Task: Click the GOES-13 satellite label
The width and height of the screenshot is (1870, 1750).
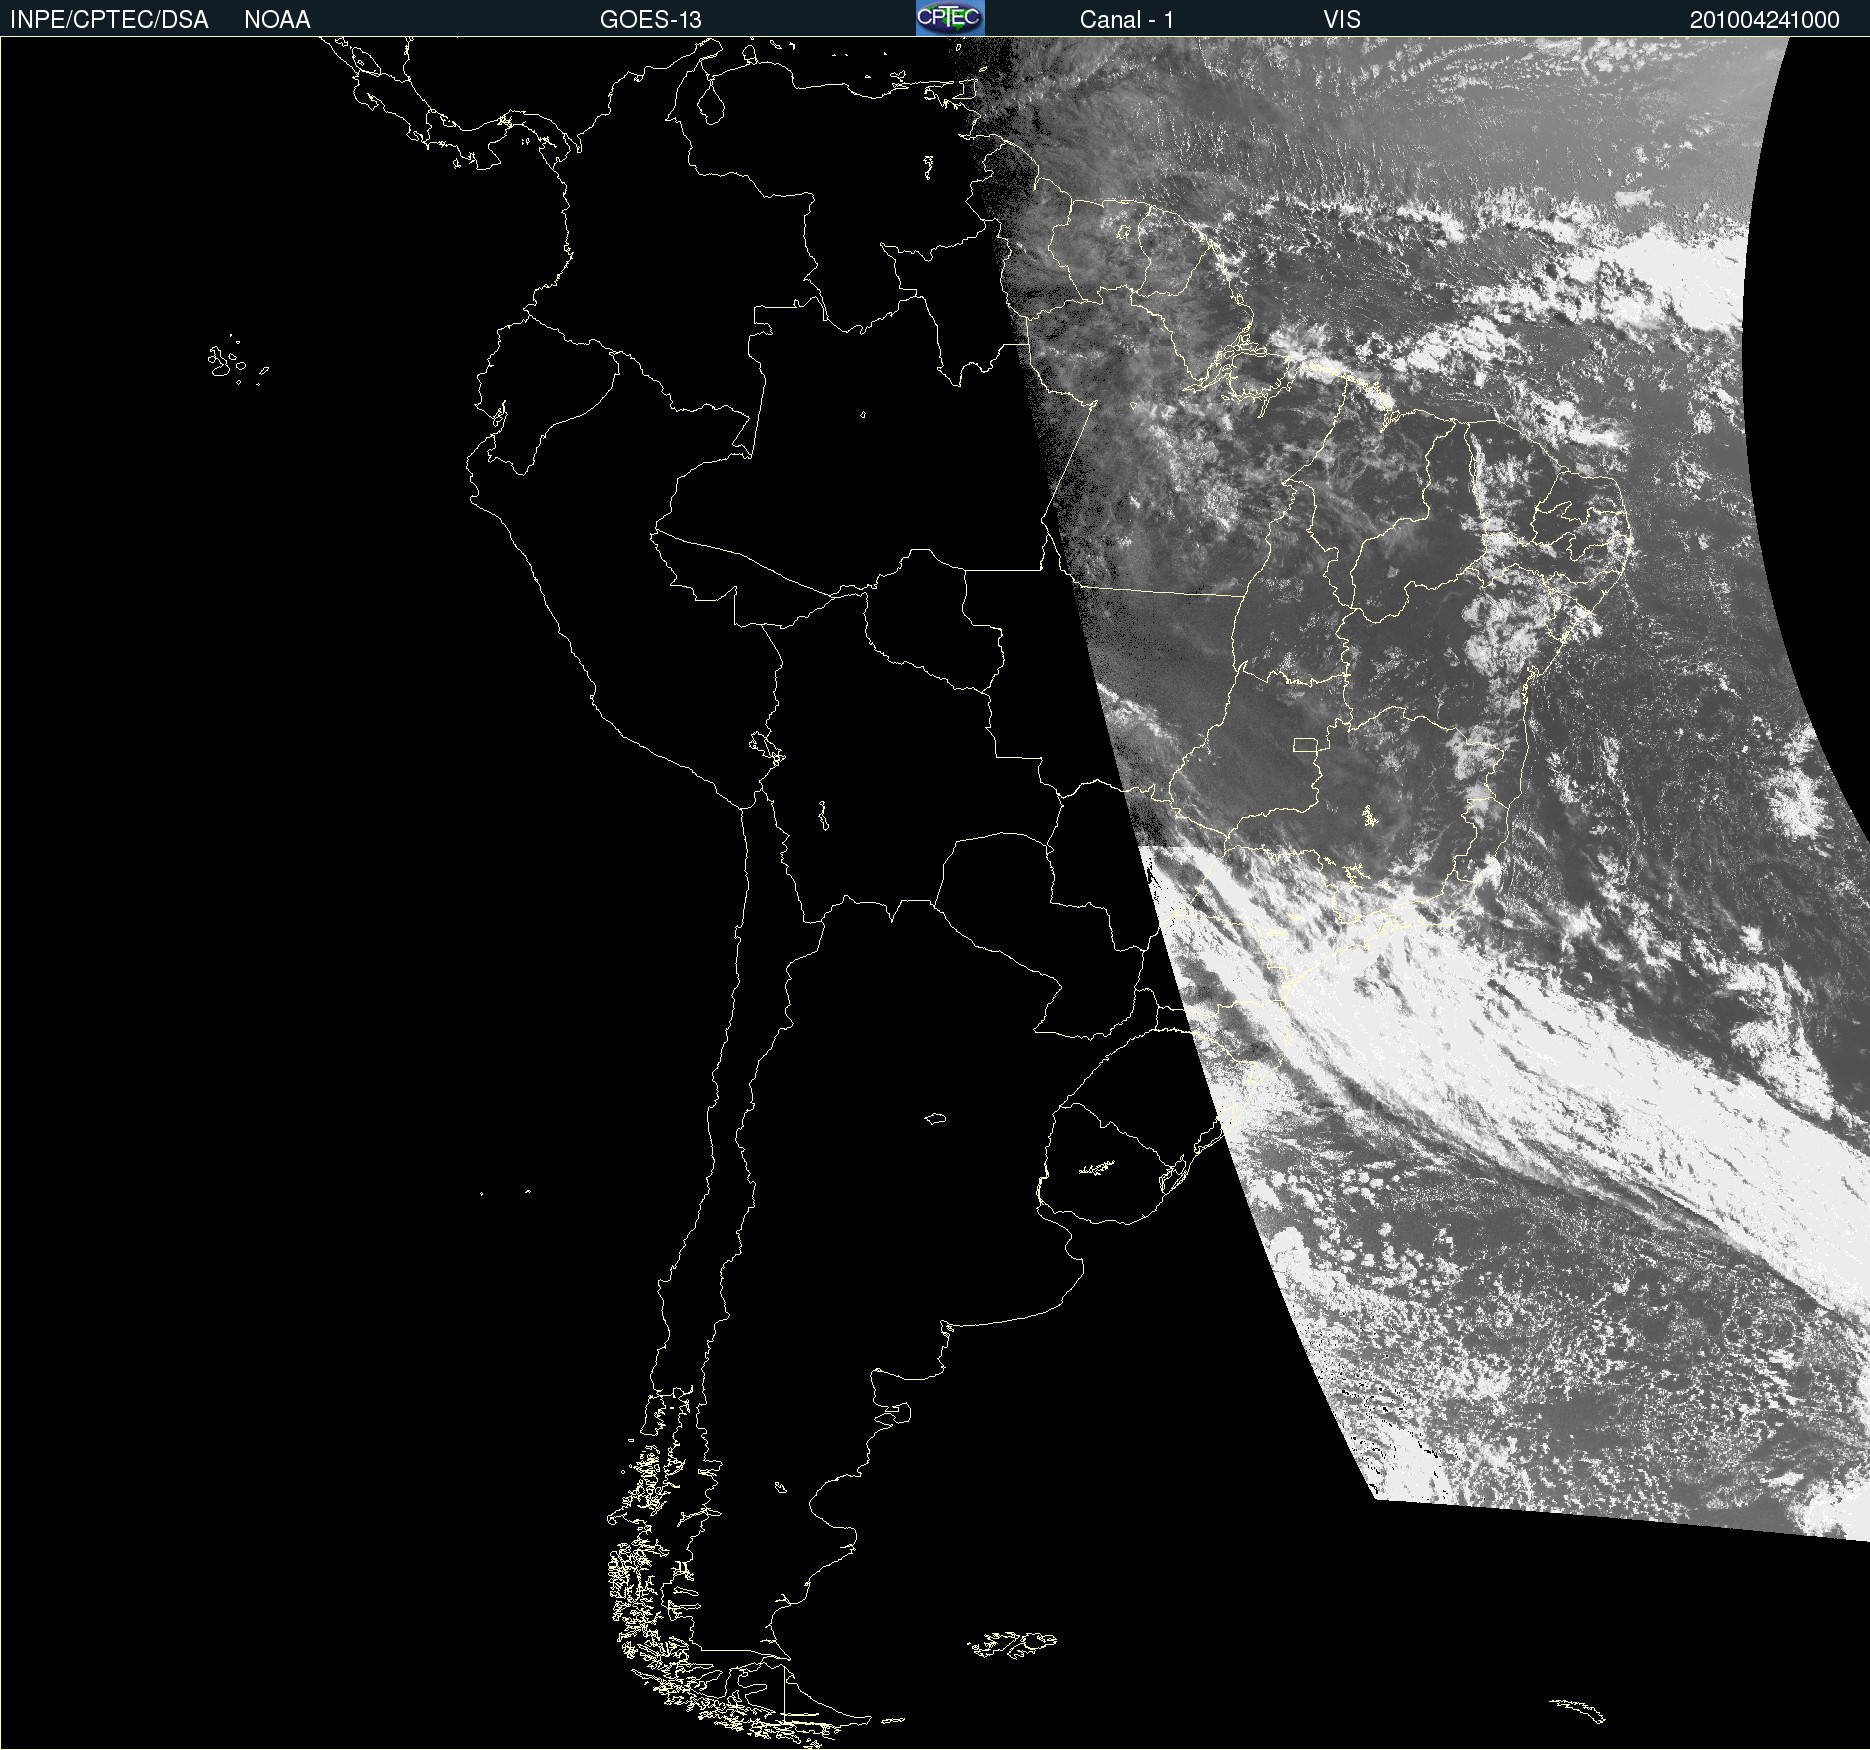Action: (651, 20)
